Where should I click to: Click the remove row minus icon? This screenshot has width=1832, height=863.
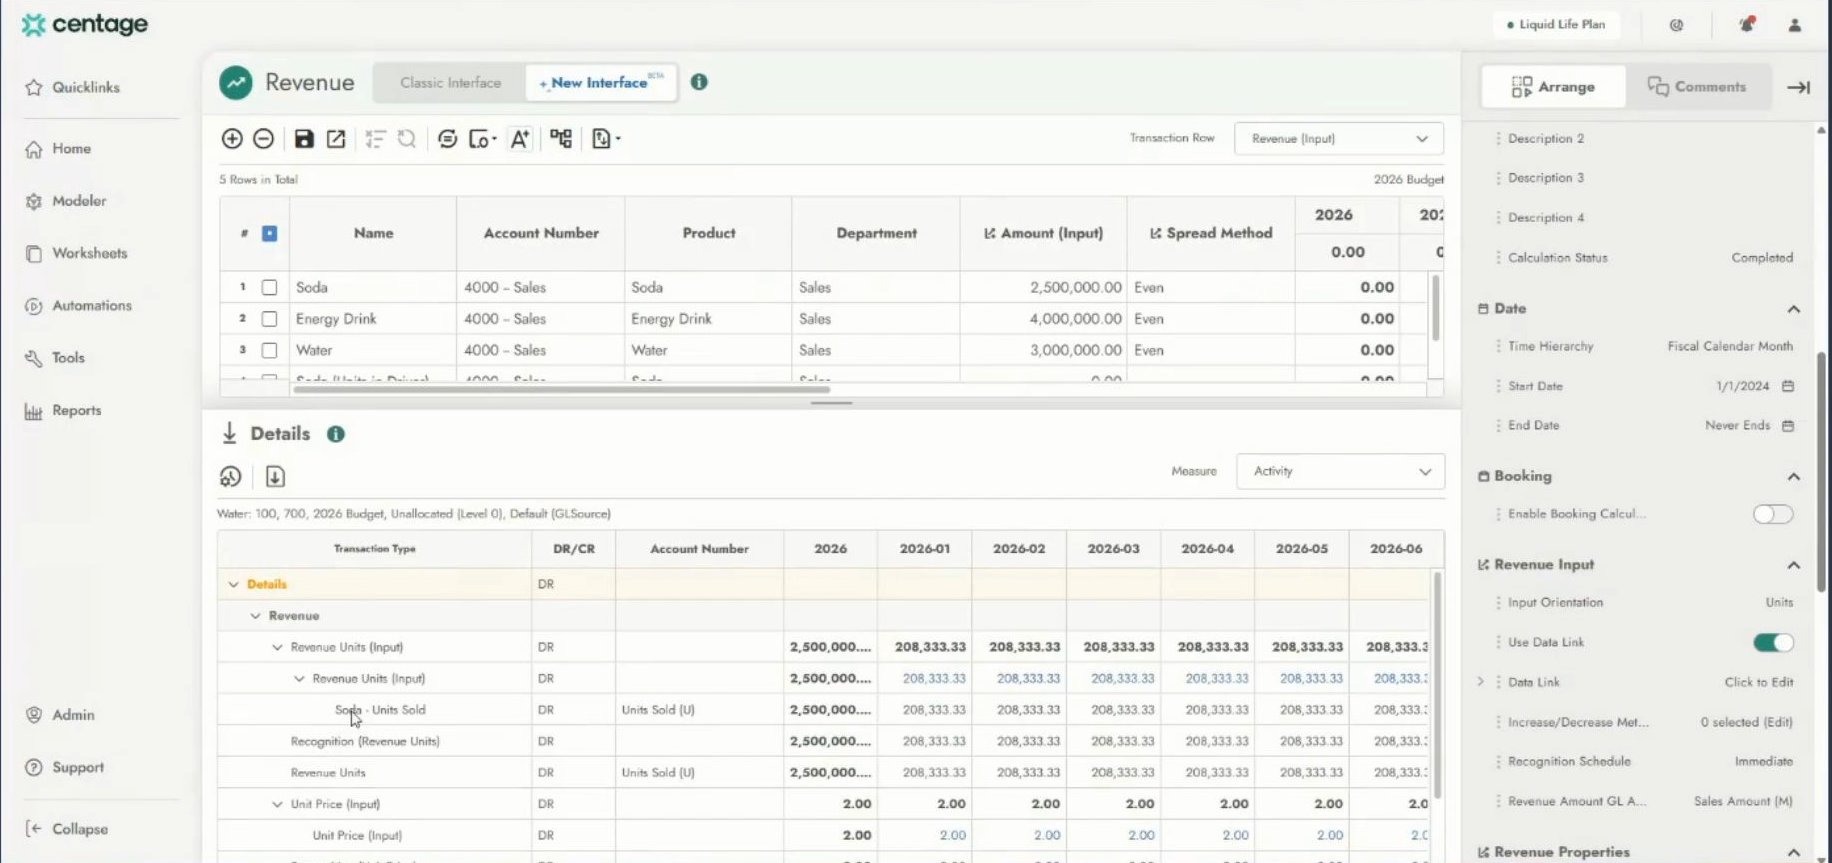264,139
